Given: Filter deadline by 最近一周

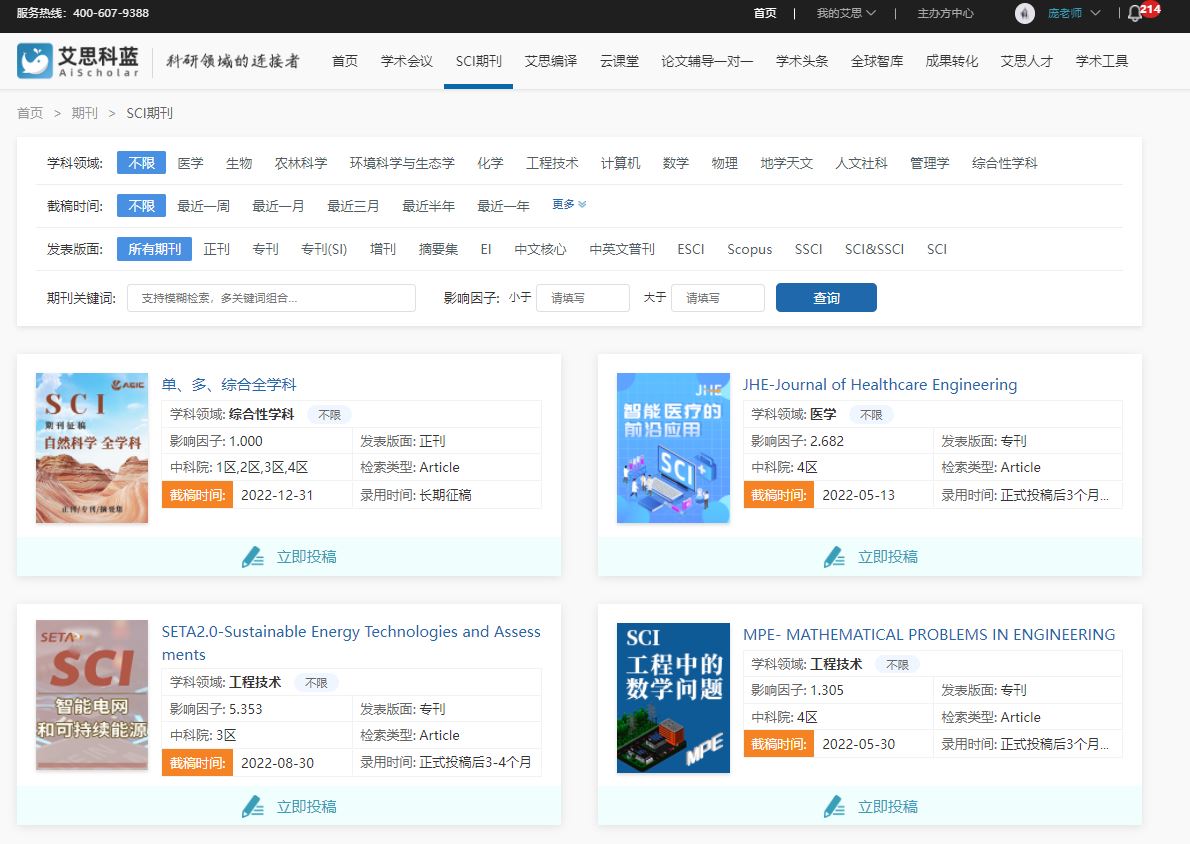Looking at the screenshot, I should tap(203, 206).
